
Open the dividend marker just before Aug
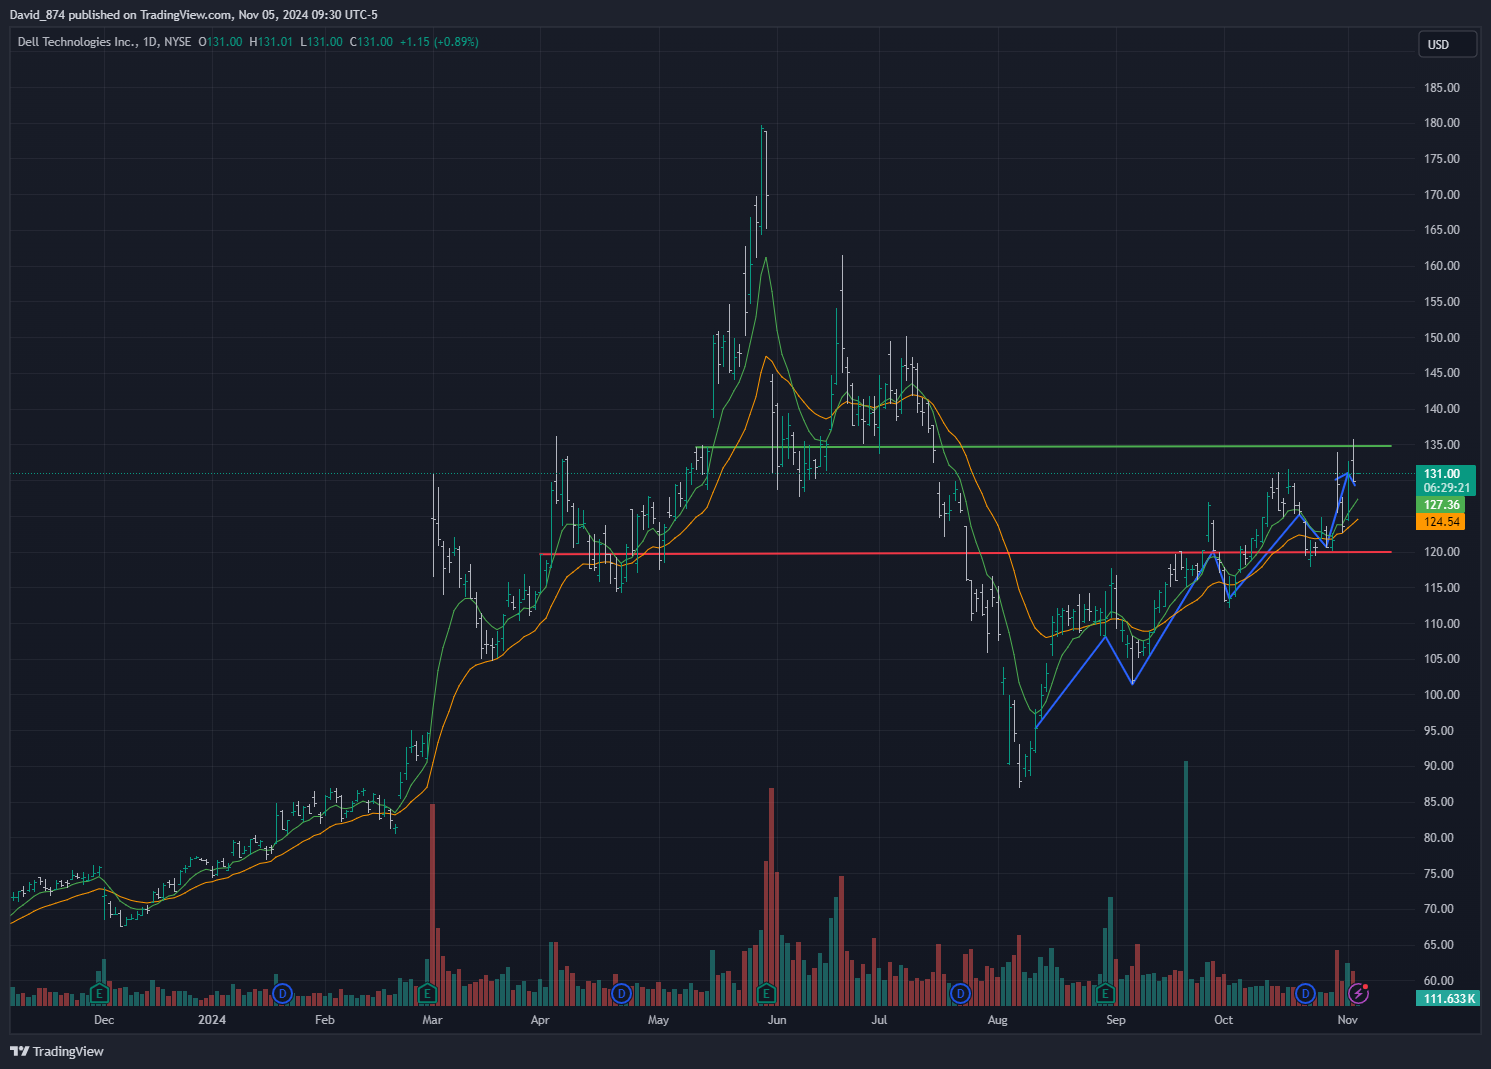click(x=960, y=993)
